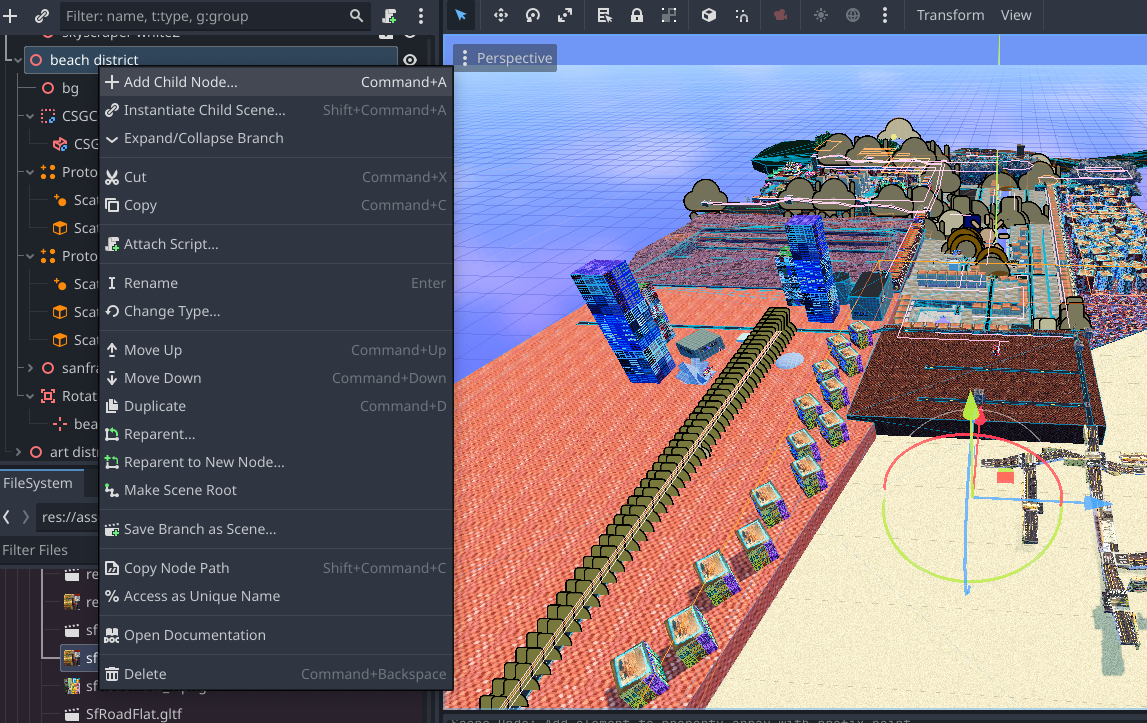This screenshot has width=1147, height=723.
Task: Click the Filter Files search field
Action: click(50, 550)
